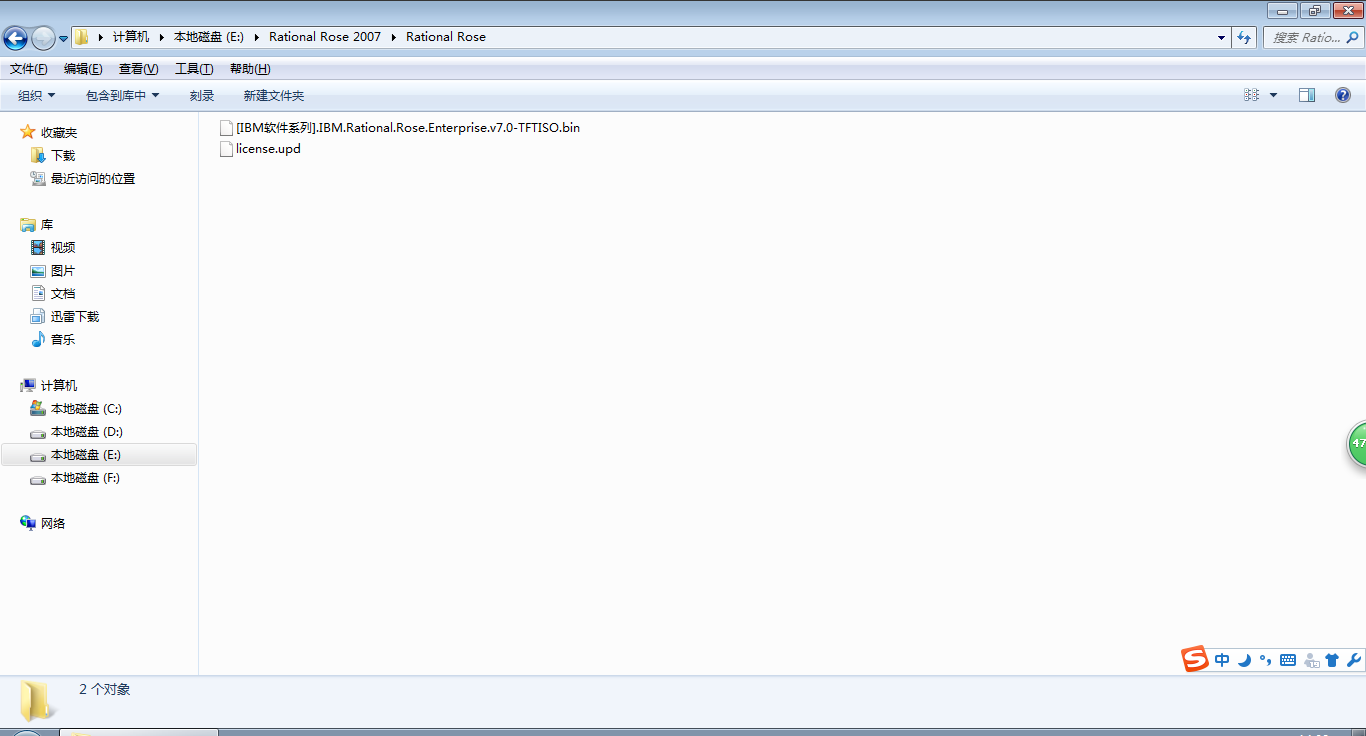Click the change view icon in the toolbar
Screen dimensions: 1366x736
click(1251, 95)
